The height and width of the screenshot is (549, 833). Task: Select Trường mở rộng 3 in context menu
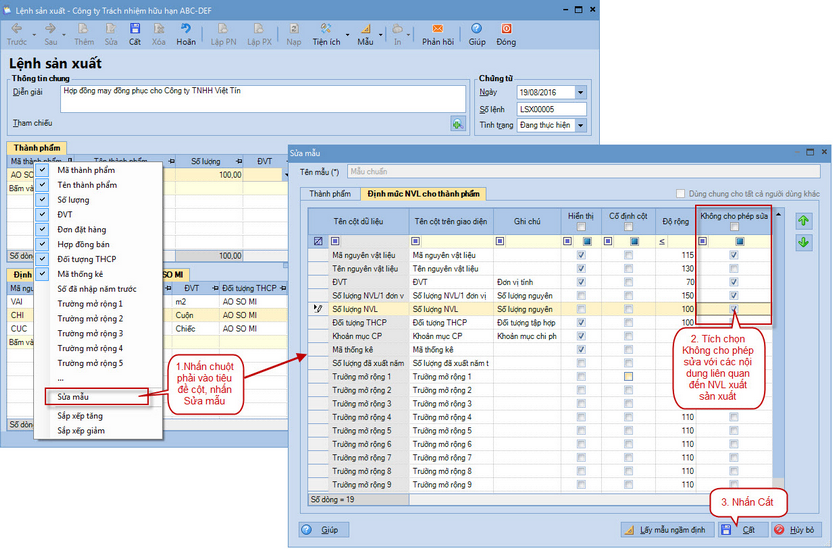[x=90, y=334]
